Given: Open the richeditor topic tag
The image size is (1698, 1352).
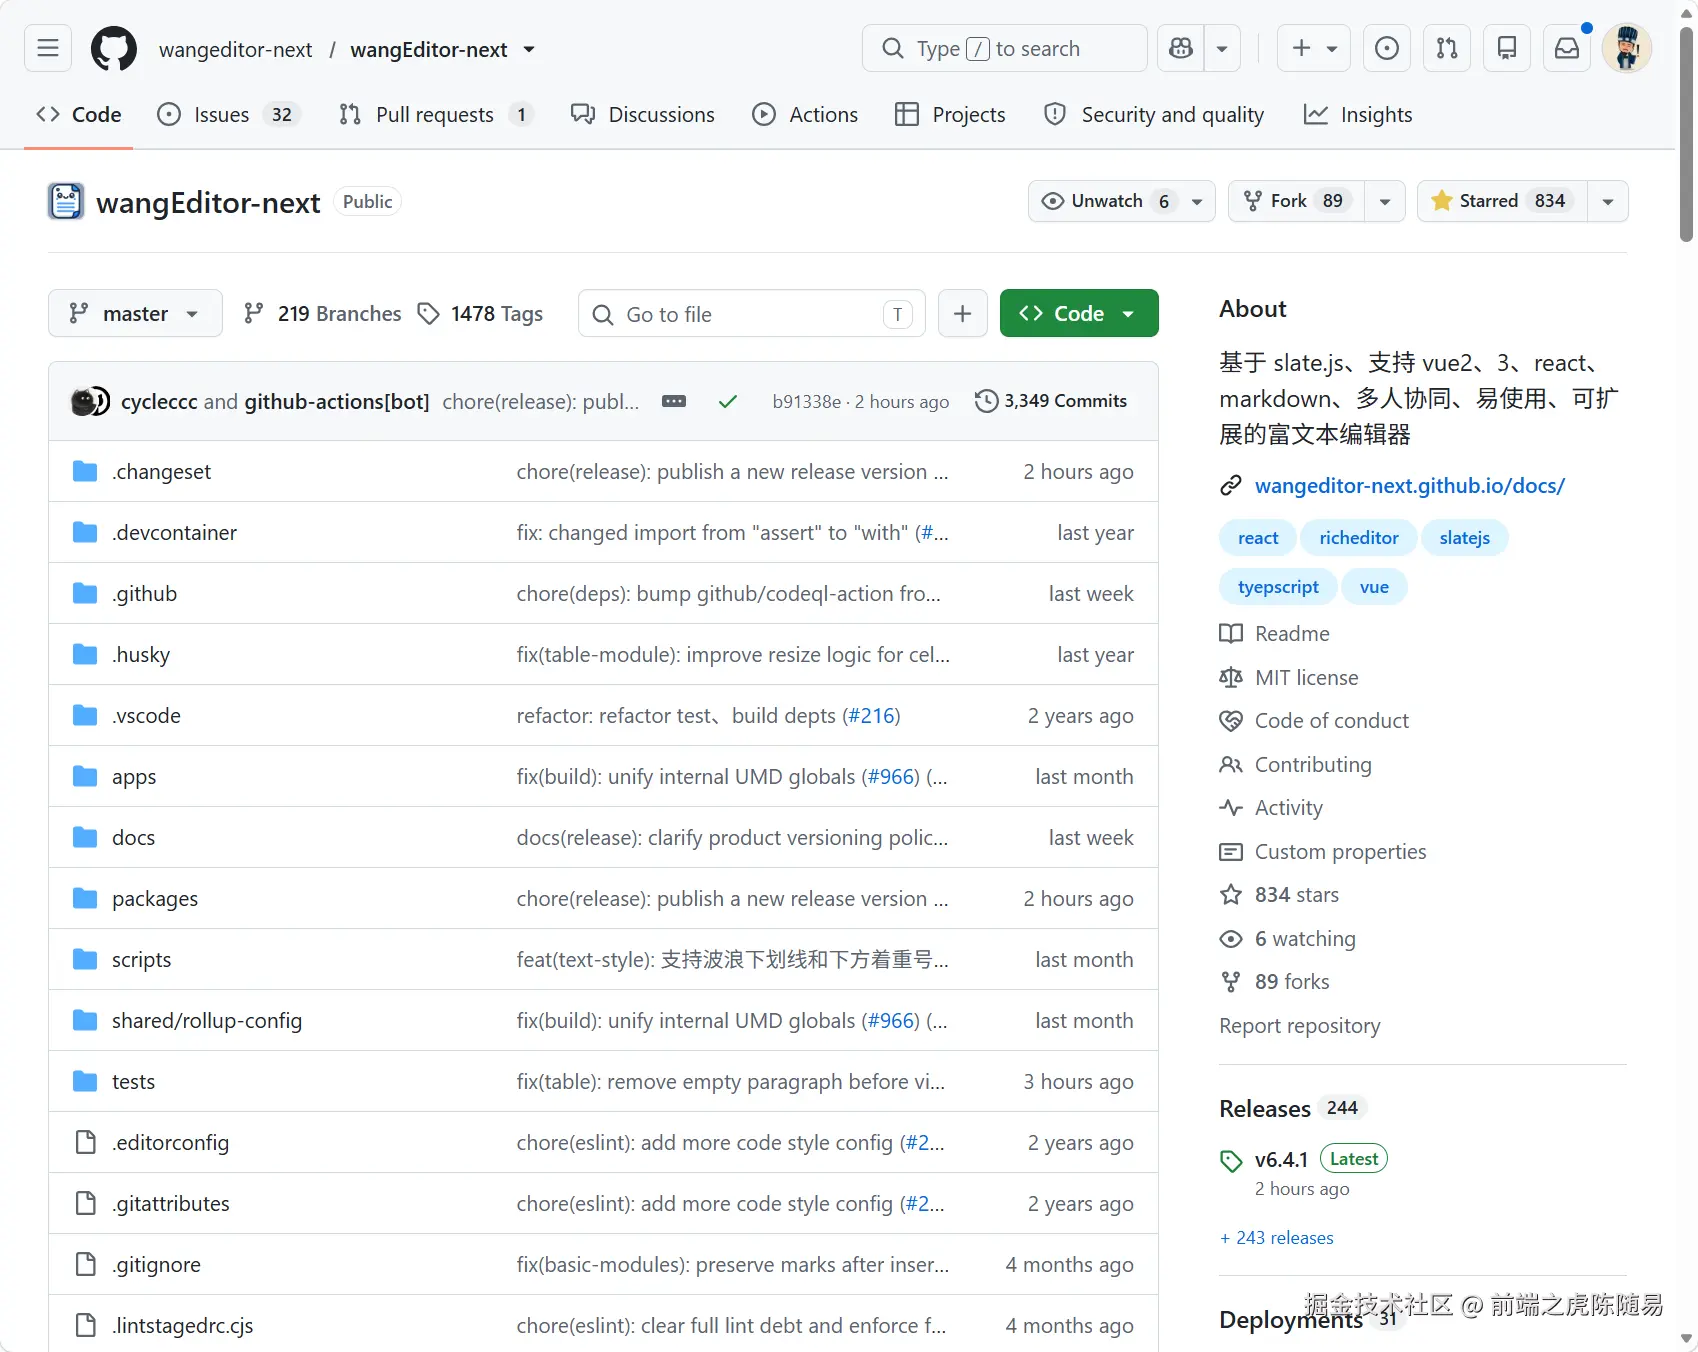Looking at the screenshot, I should (x=1359, y=538).
